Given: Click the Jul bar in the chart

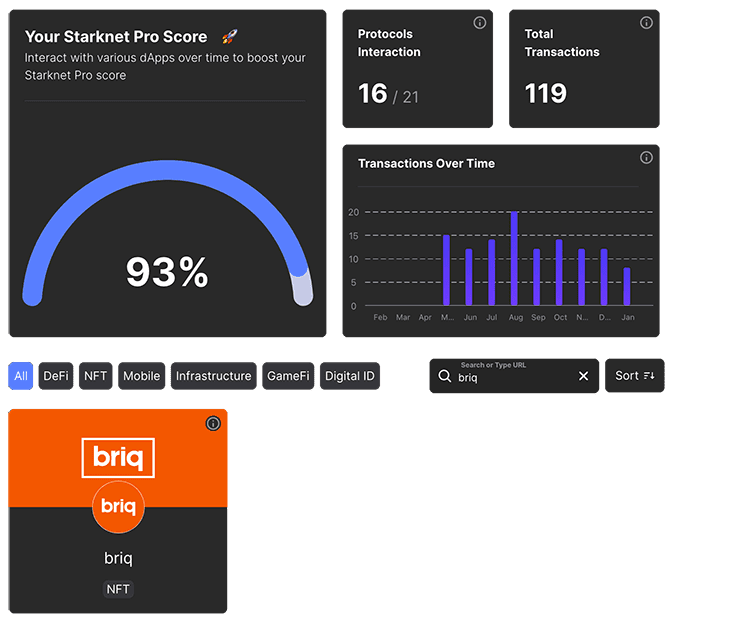Looking at the screenshot, I should (491, 272).
